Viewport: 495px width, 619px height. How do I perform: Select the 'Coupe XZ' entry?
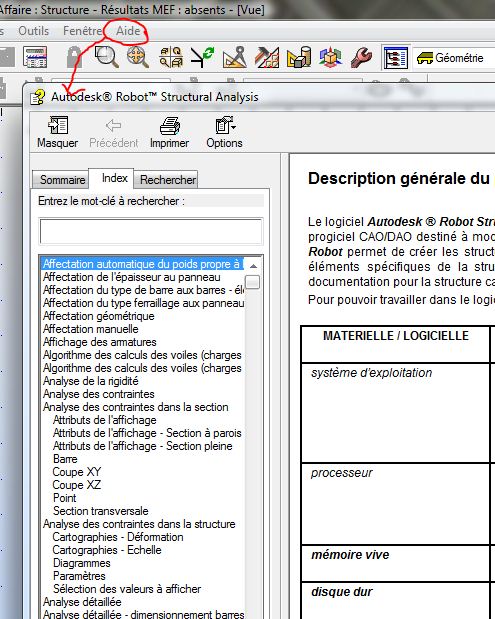[x=77, y=485]
